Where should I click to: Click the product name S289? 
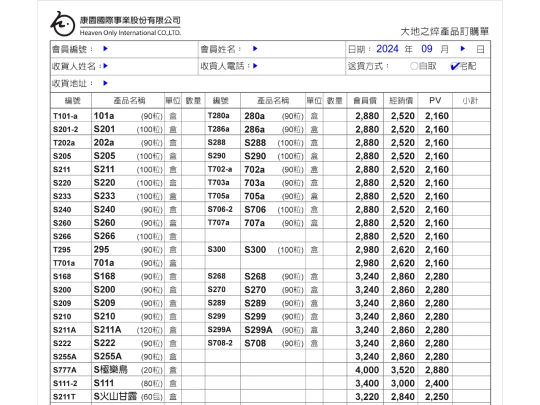pos(255,303)
